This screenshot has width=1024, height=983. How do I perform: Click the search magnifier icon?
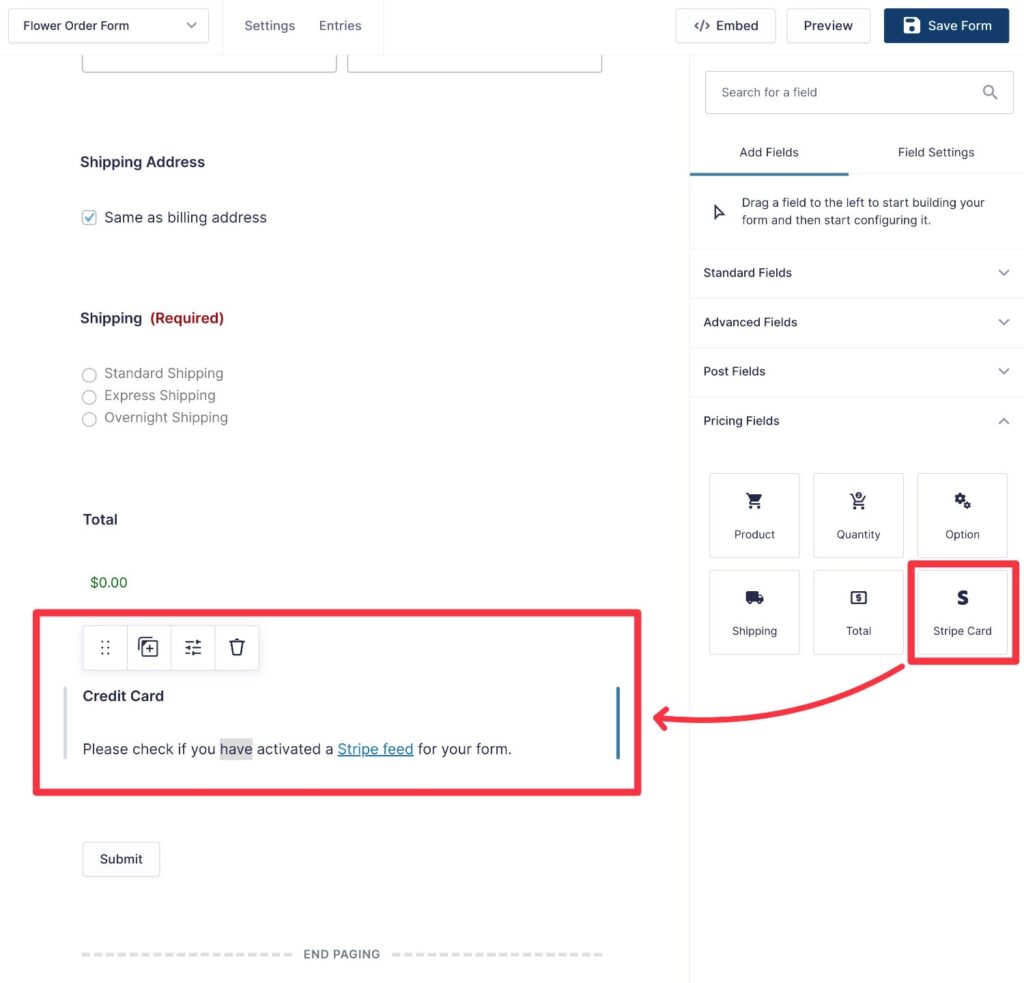(990, 92)
